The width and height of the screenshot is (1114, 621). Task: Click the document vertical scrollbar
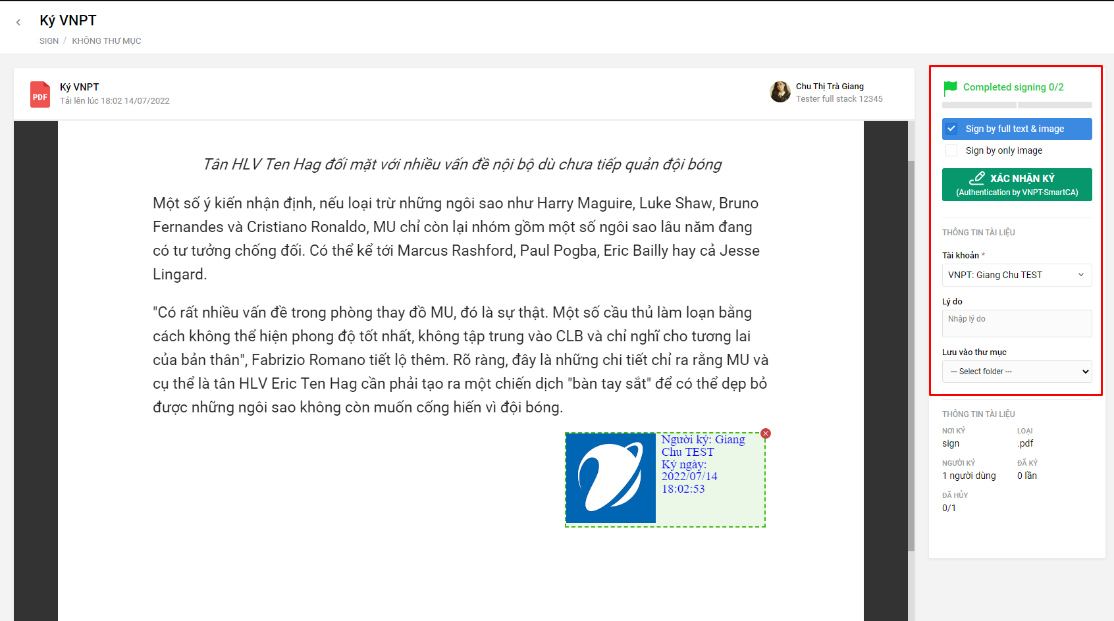(912, 355)
